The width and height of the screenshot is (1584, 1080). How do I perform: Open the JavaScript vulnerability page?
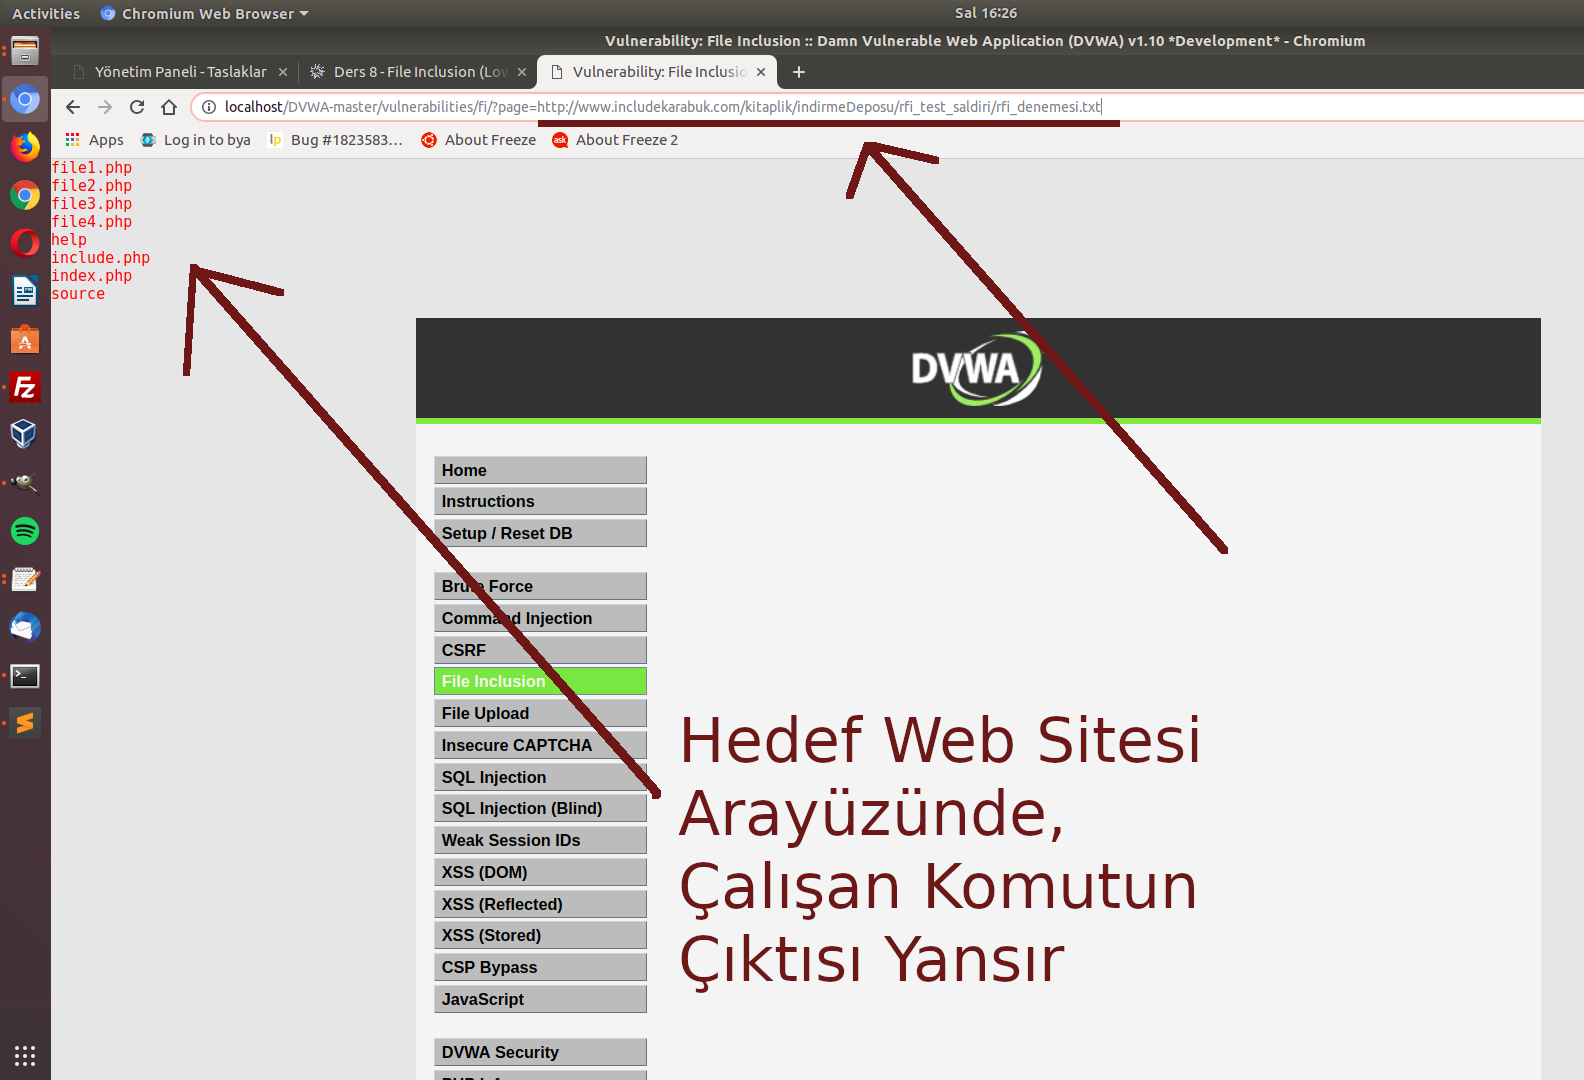540,999
